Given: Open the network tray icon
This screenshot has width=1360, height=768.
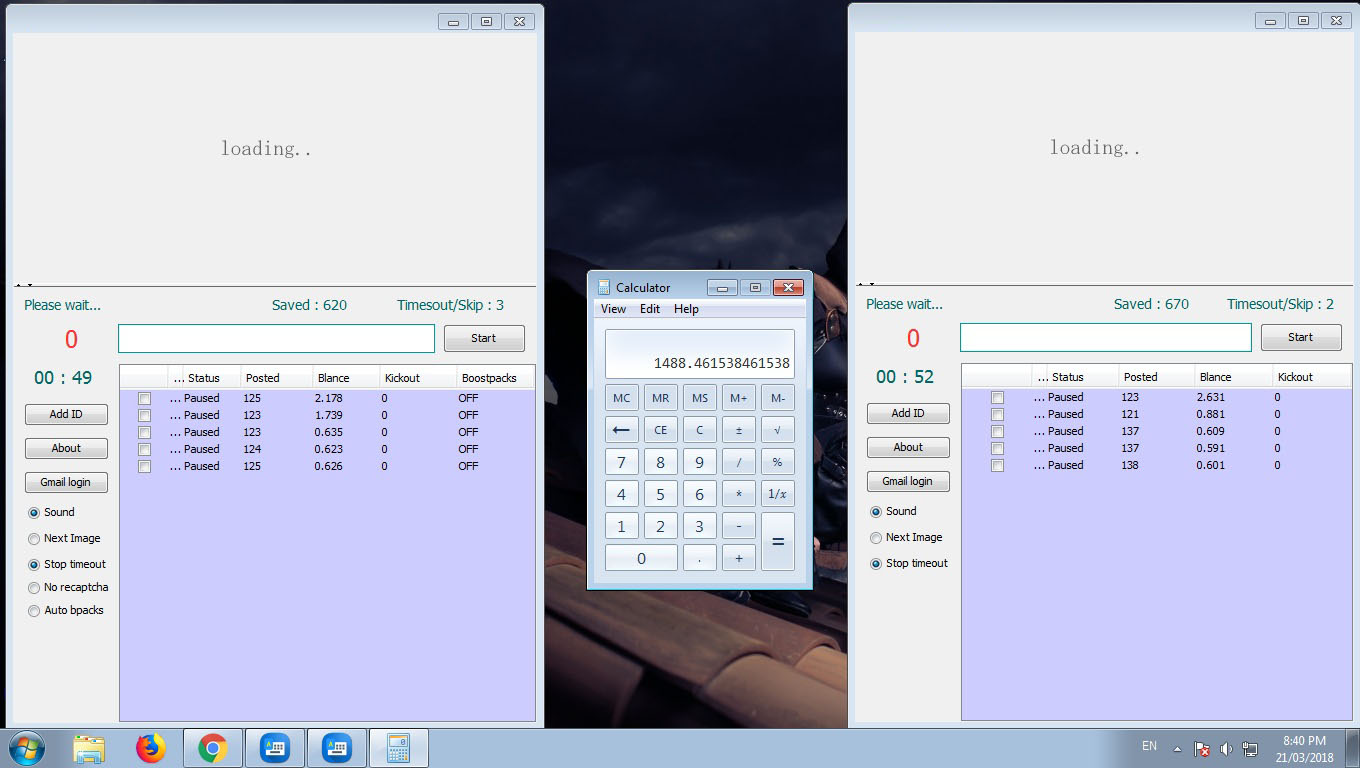Looking at the screenshot, I should 1250,749.
